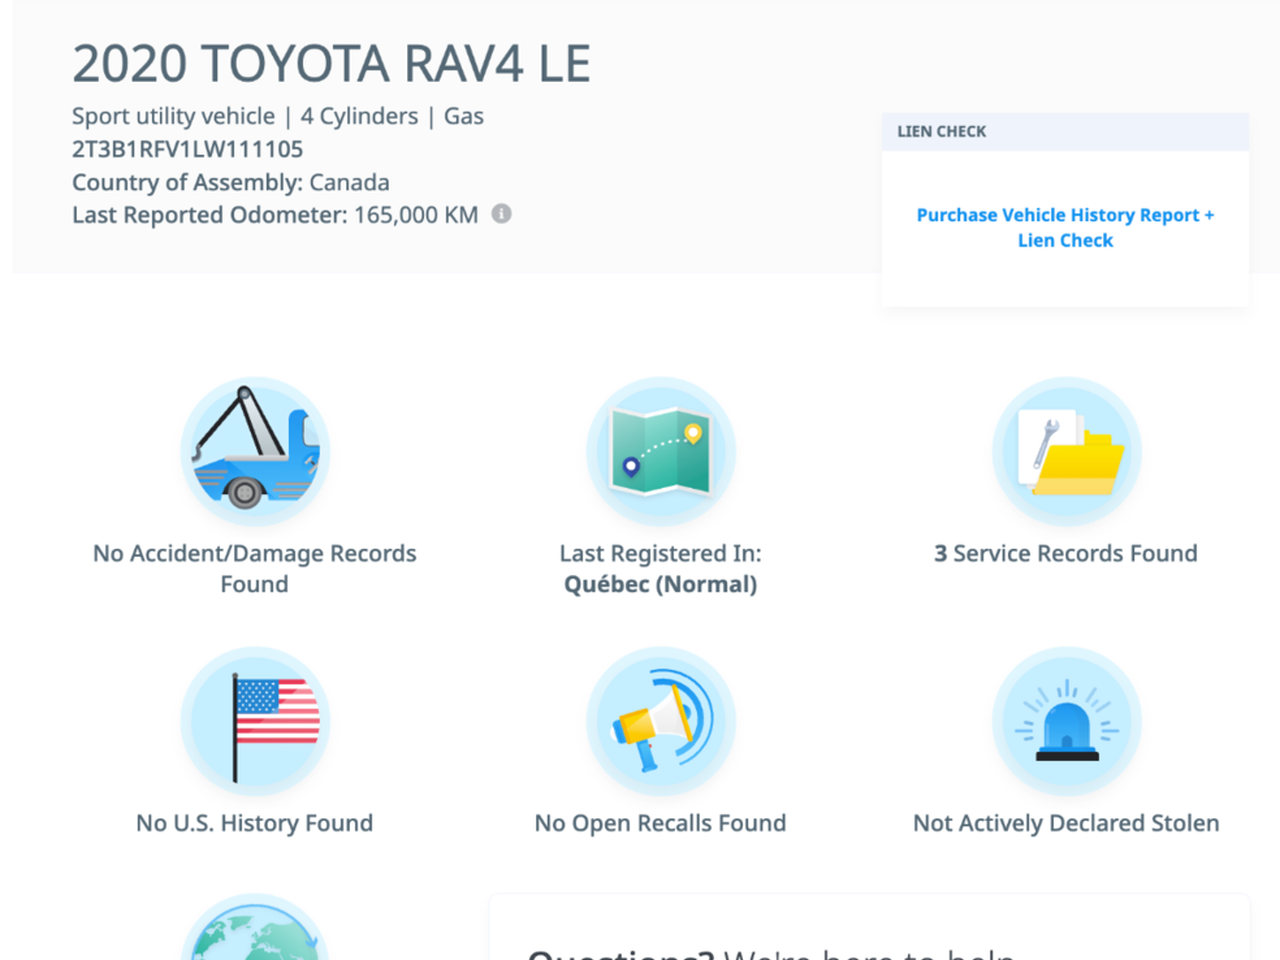Click the Last Reported Odometer text

click(x=275, y=215)
